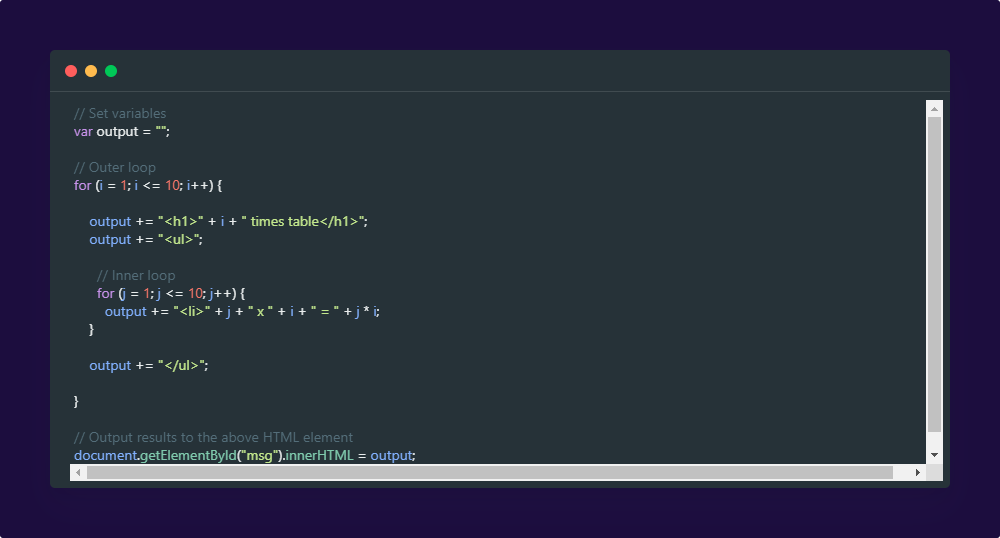Click the "<h1>" string literal
This screenshot has height=538, width=1000.
(x=180, y=222)
